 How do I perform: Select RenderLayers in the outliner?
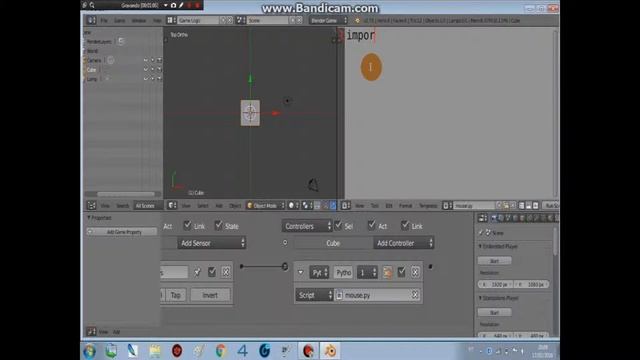click(99, 42)
